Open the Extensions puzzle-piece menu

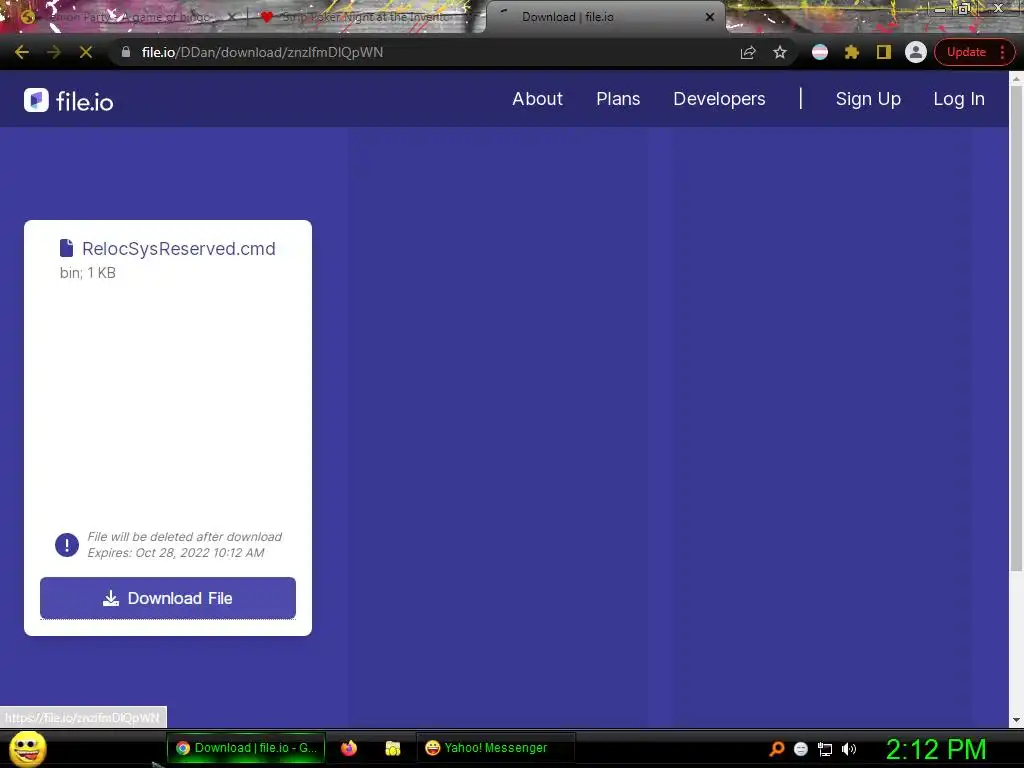click(852, 52)
